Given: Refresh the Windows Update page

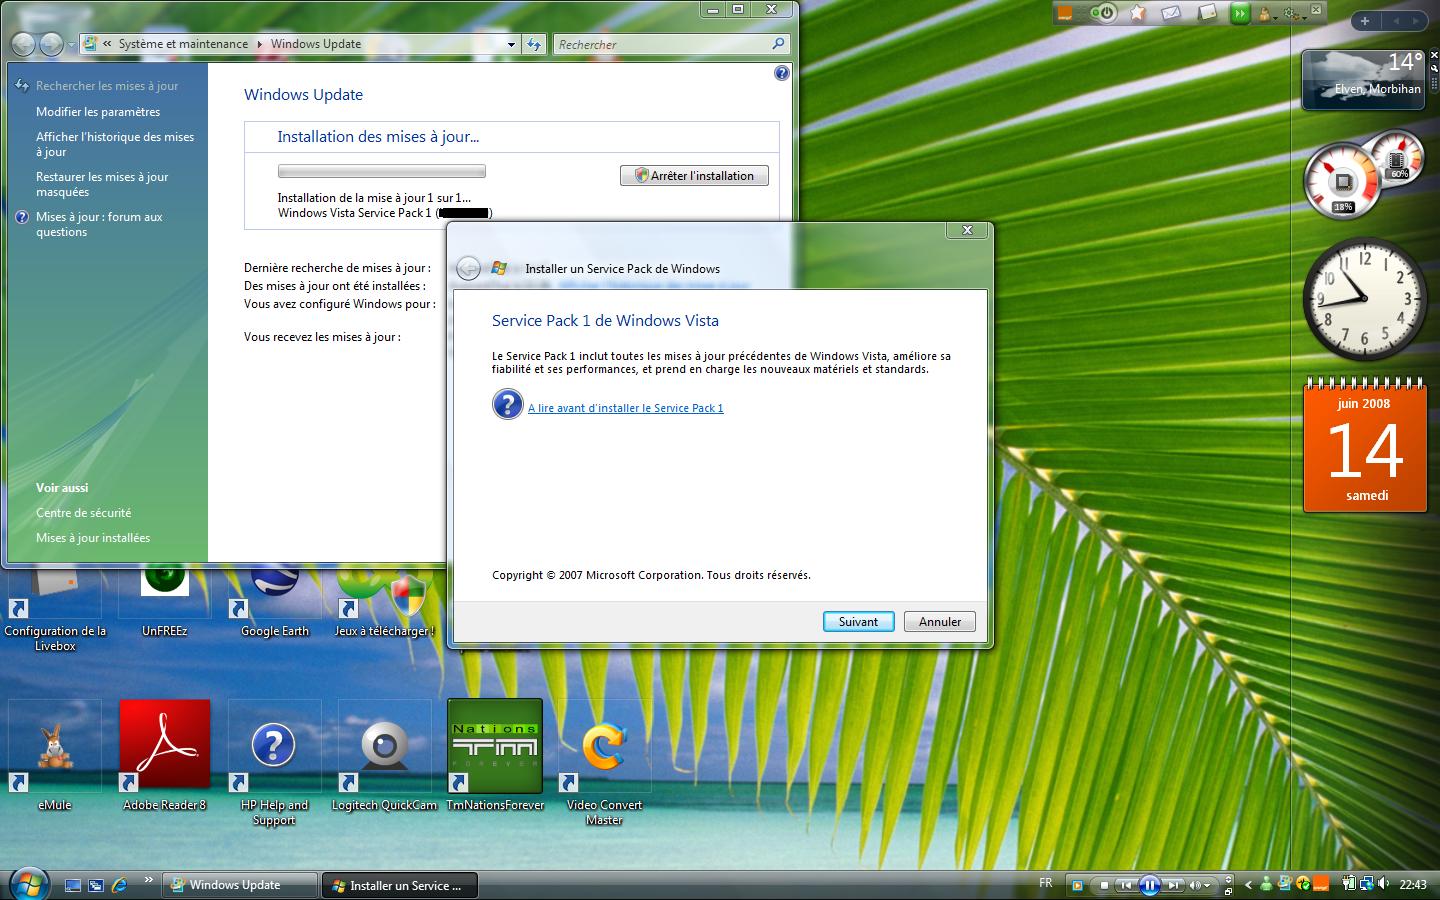Looking at the screenshot, I should coord(534,44).
